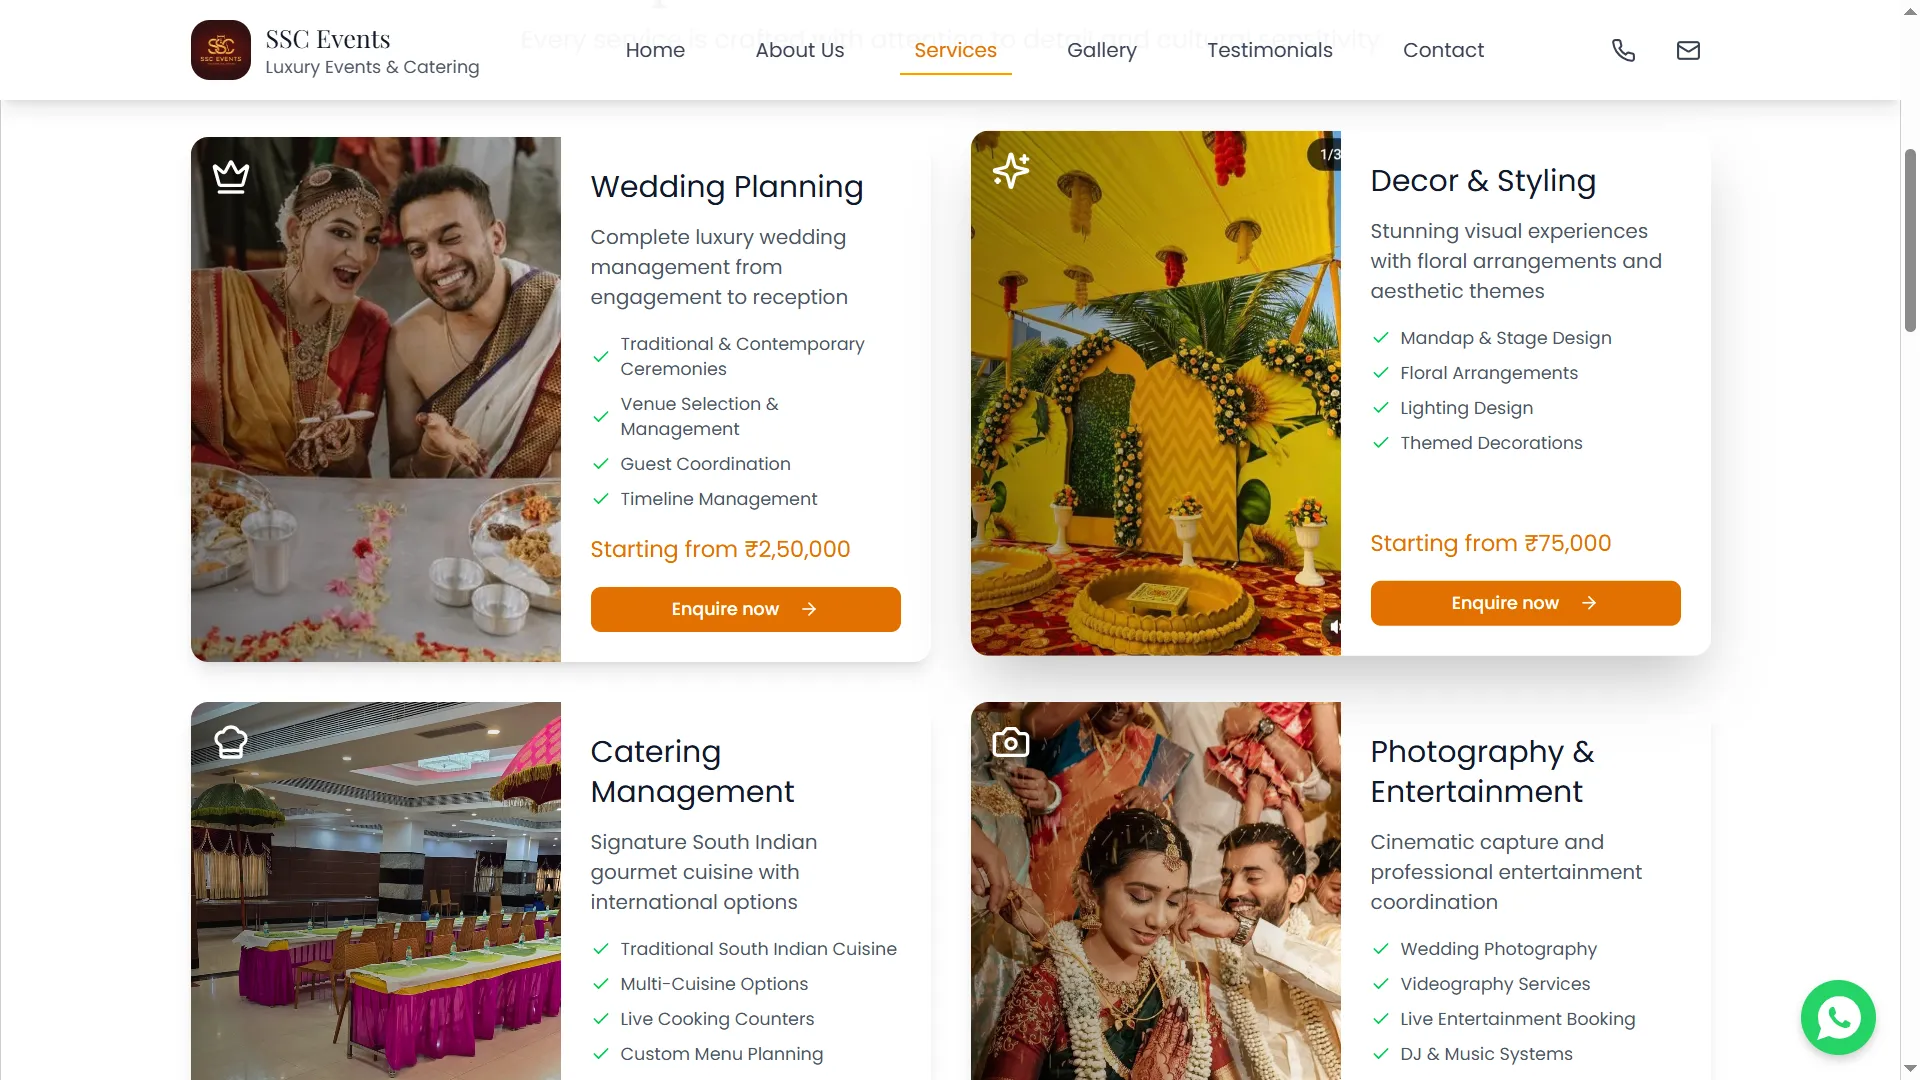Toggle sound icon on Decor & Styling image
This screenshot has width=1920, height=1080.
coord(1333,627)
